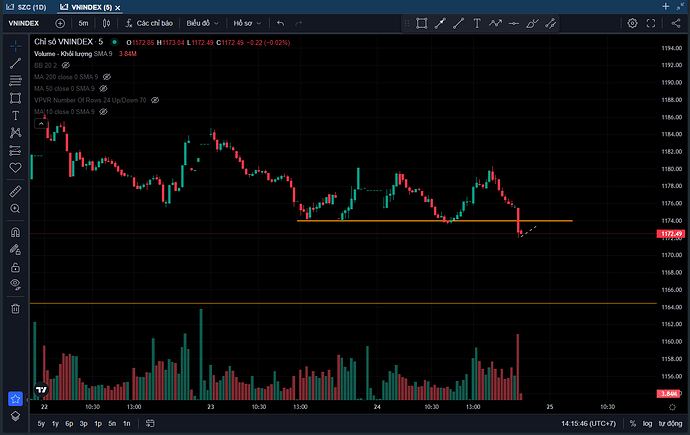
Task: Select the text tool in left sidebar
Action: [15, 116]
